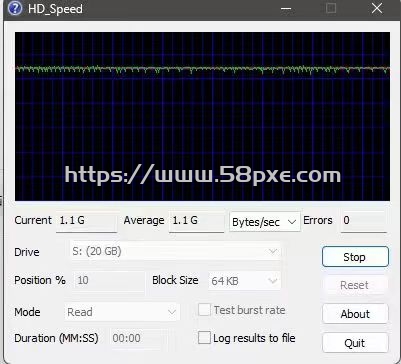Quit the HD_Speed application
The width and height of the screenshot is (401, 364).
[x=355, y=343]
